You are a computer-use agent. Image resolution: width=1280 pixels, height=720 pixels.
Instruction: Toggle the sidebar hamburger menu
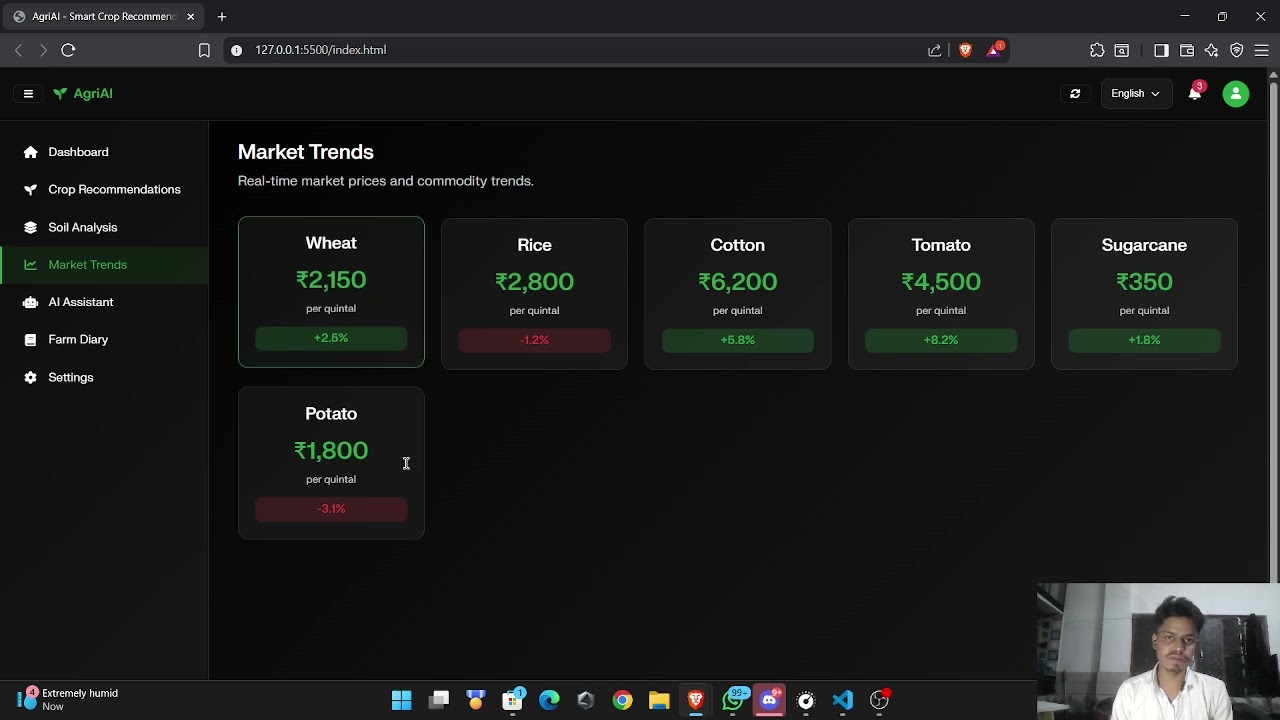28,94
